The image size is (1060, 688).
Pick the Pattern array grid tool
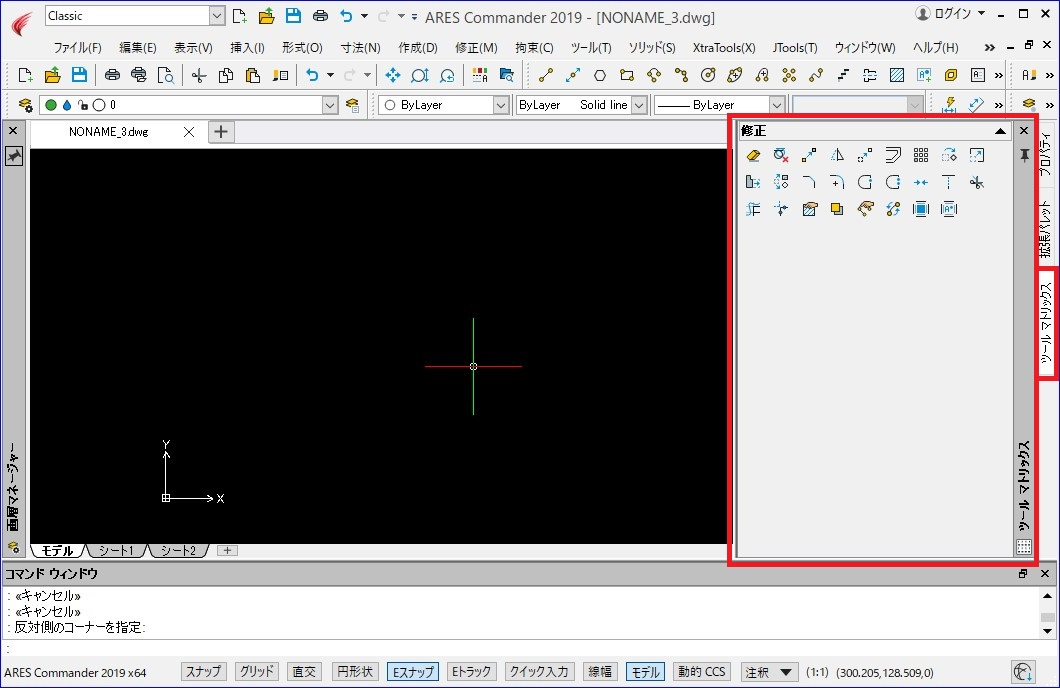click(x=921, y=155)
